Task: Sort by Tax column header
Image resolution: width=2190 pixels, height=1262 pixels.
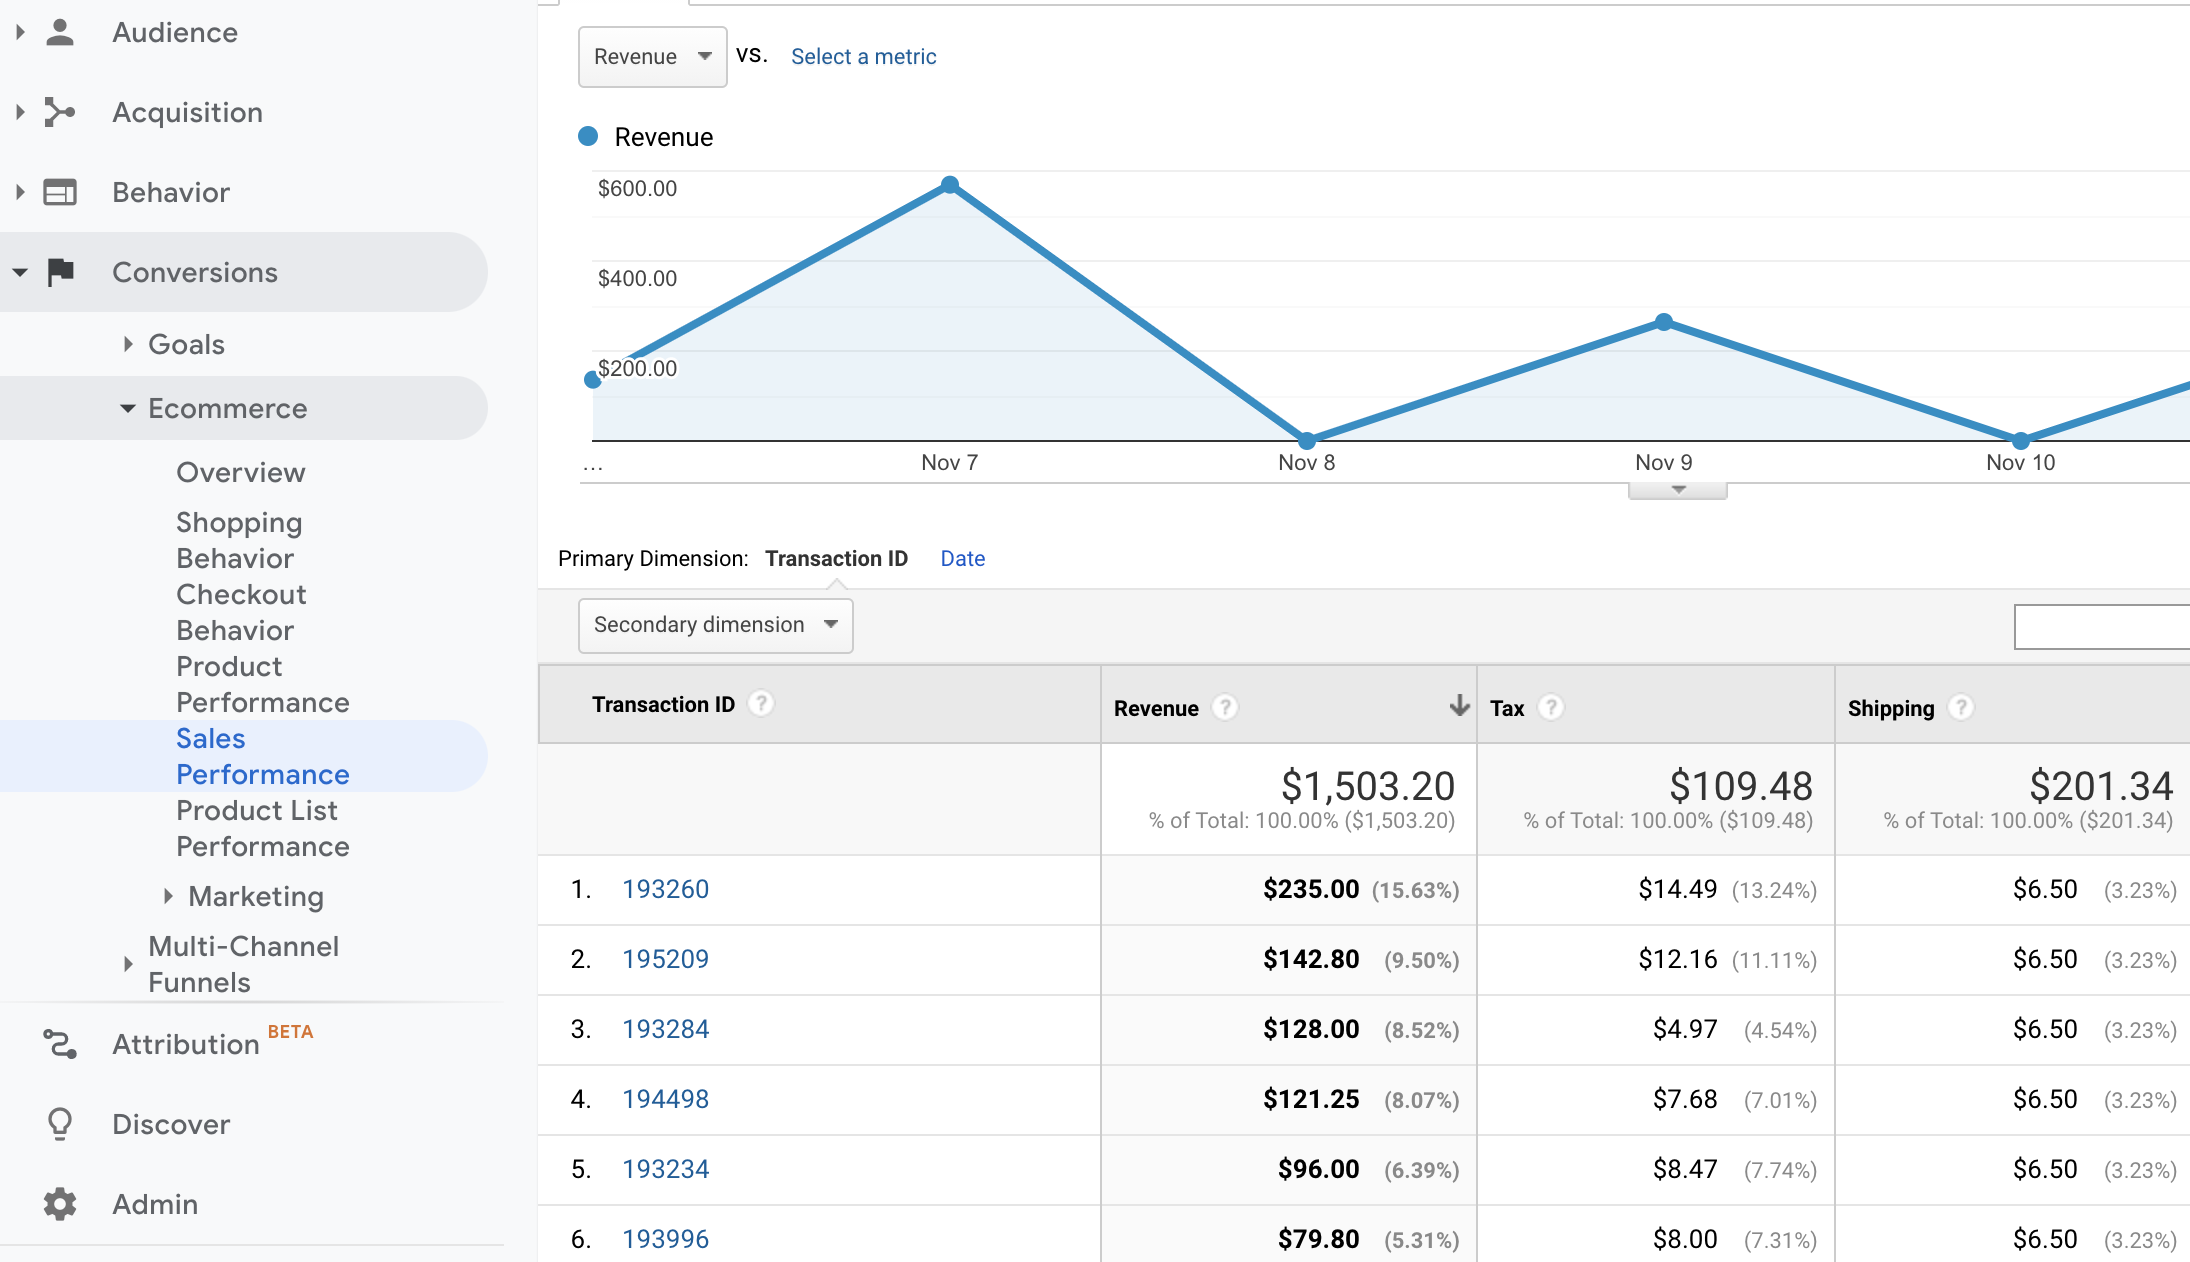Action: 1507,708
